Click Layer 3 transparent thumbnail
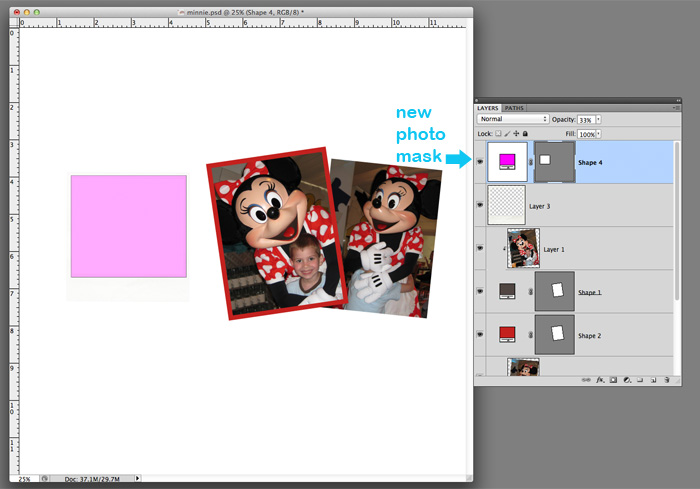Viewport: 700px width, 489px height. click(507, 205)
